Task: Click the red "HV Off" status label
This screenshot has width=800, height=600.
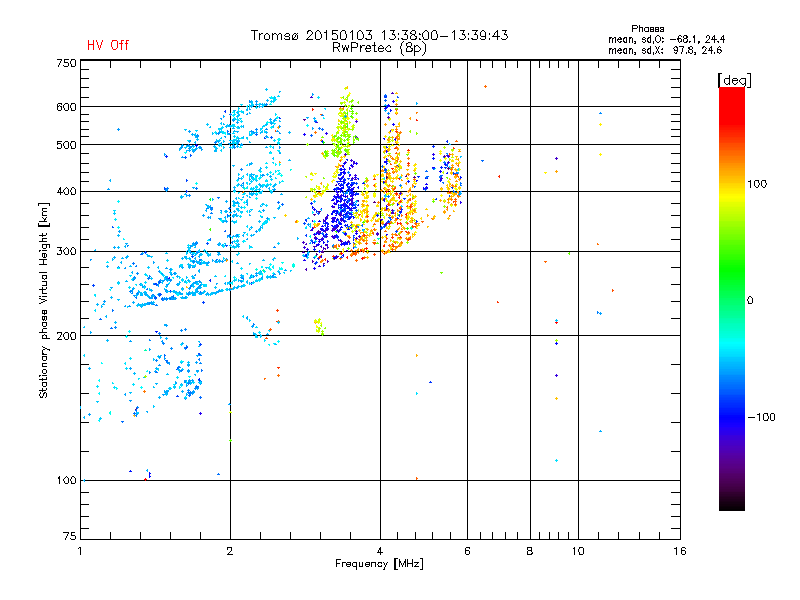Action: (108, 45)
